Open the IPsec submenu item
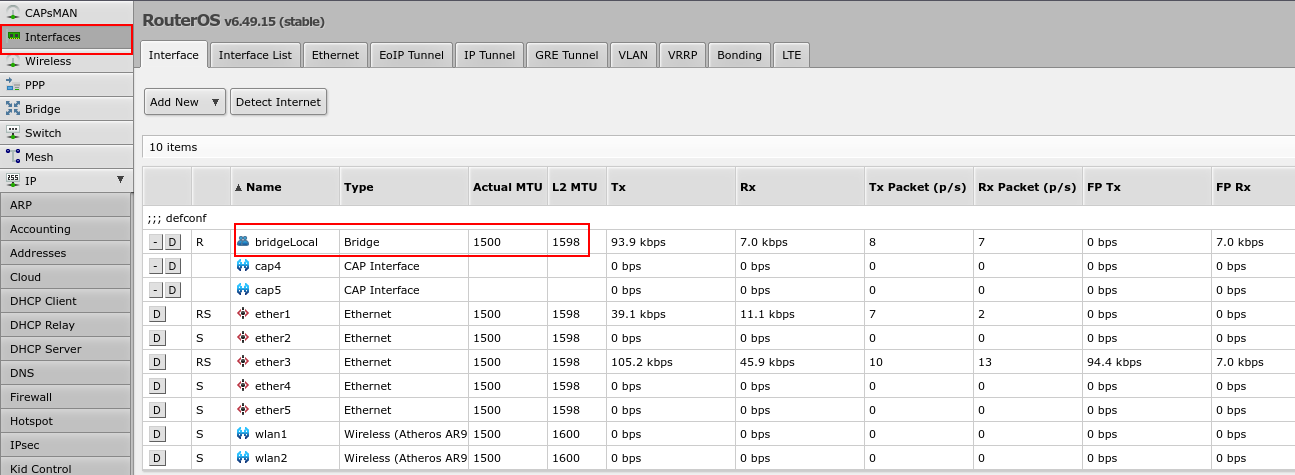The image size is (1295, 475). 65,445
